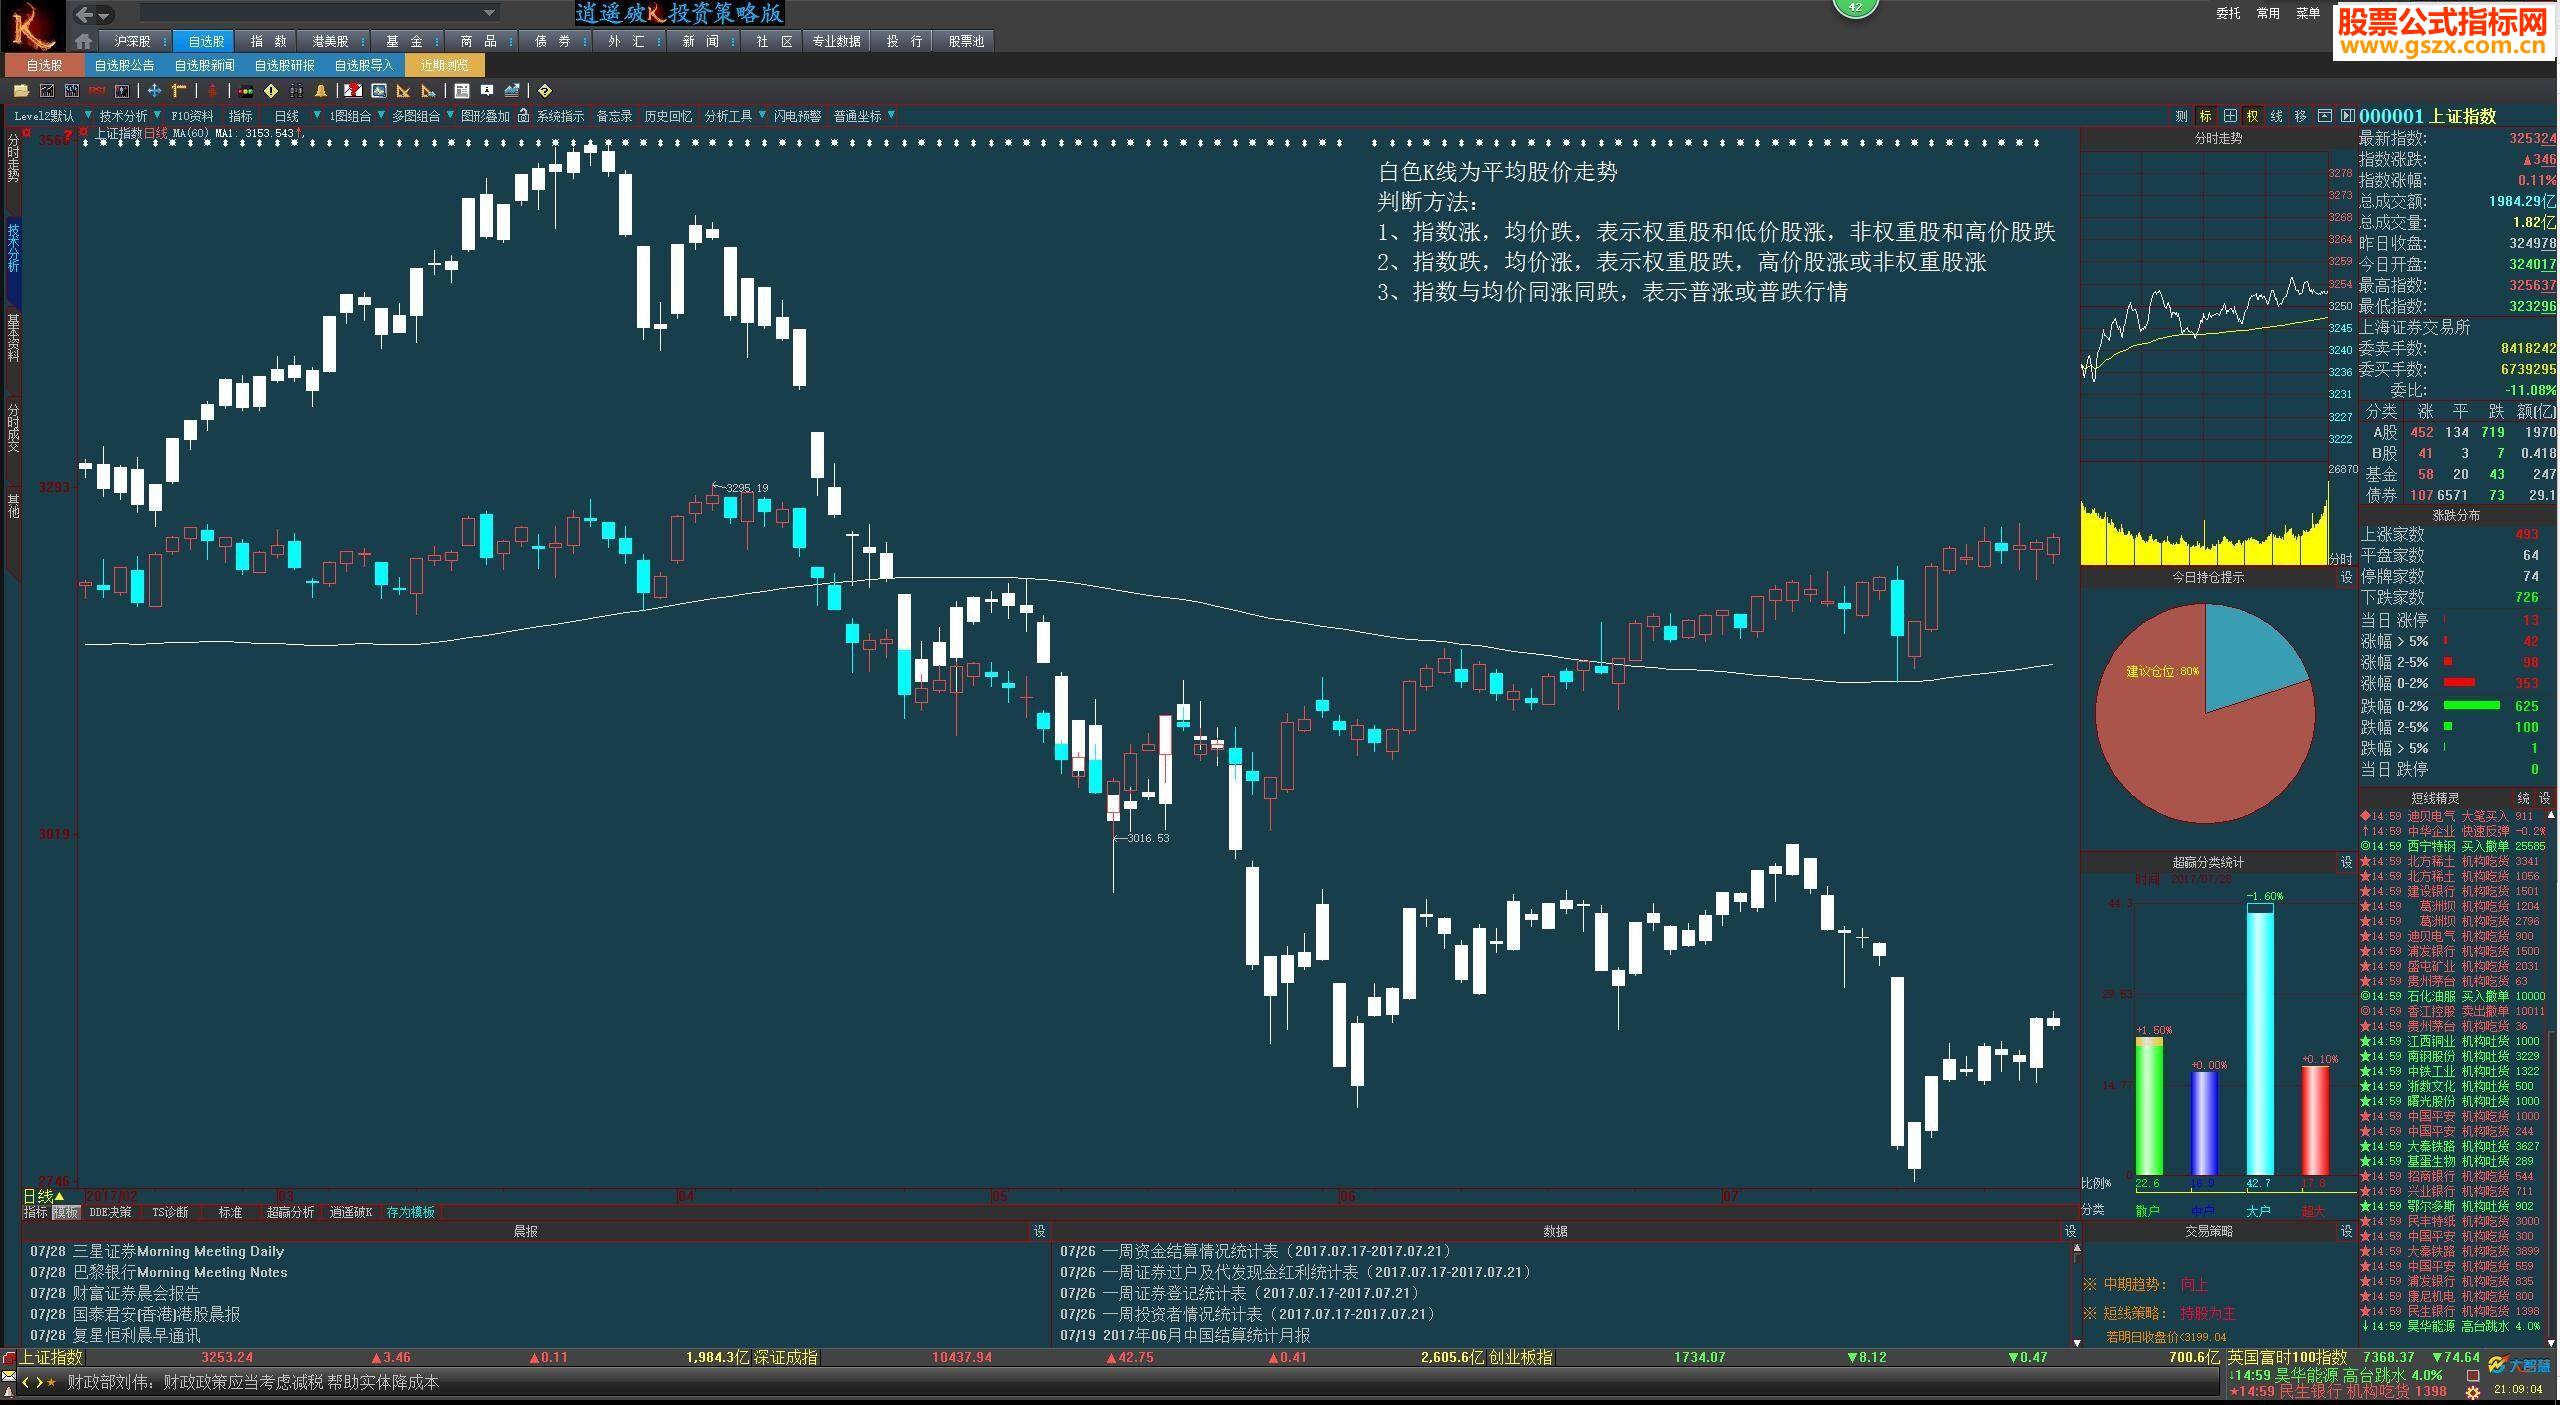Click the back arrow at the top
The height and width of the screenshot is (1405, 2560).
pos(84,14)
